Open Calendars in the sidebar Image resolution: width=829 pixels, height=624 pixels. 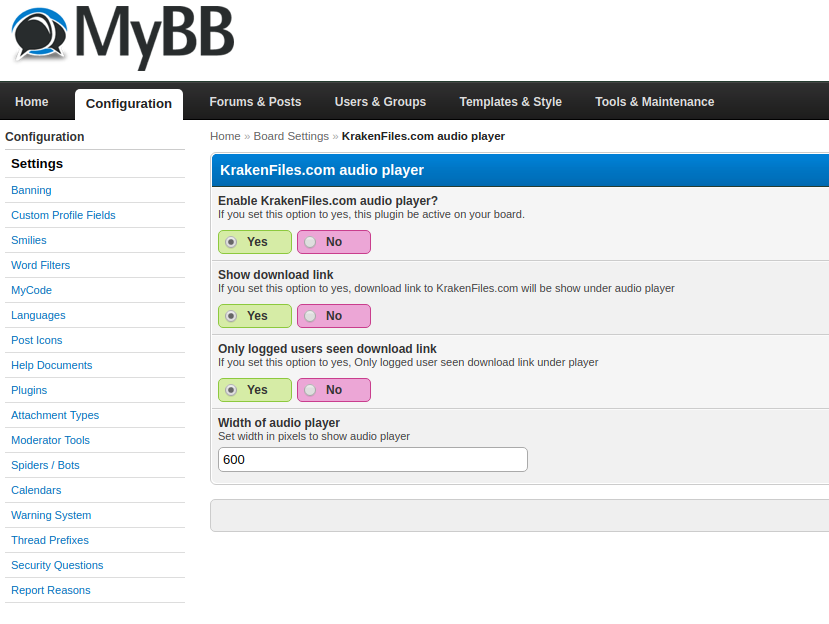point(36,490)
